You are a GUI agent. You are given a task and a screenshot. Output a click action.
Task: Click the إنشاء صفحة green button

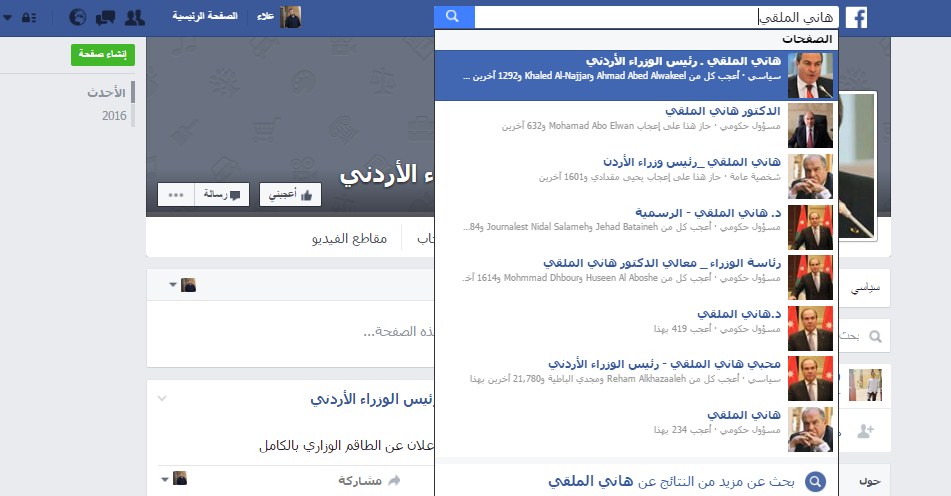coord(102,55)
